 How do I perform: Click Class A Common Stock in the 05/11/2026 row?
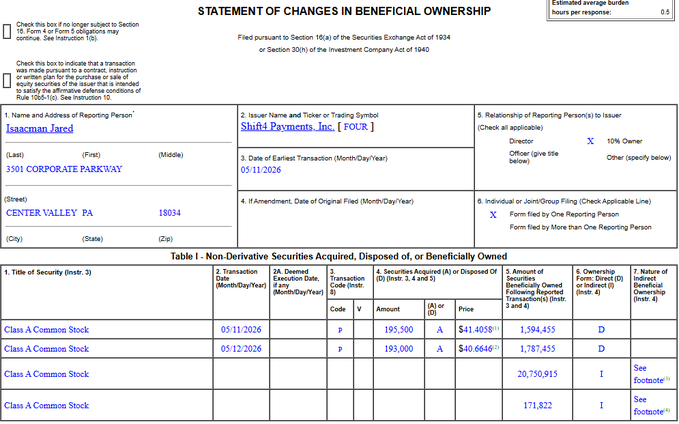[x=46, y=330]
